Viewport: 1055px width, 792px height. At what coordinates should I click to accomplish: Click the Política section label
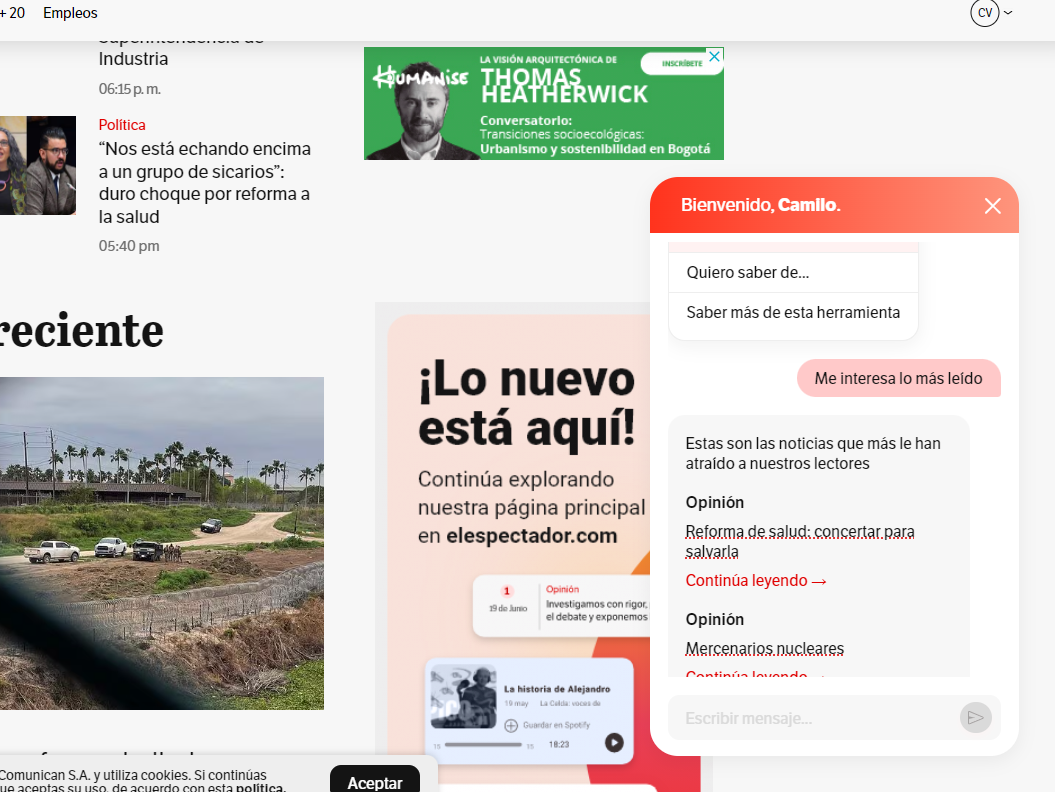pos(122,124)
